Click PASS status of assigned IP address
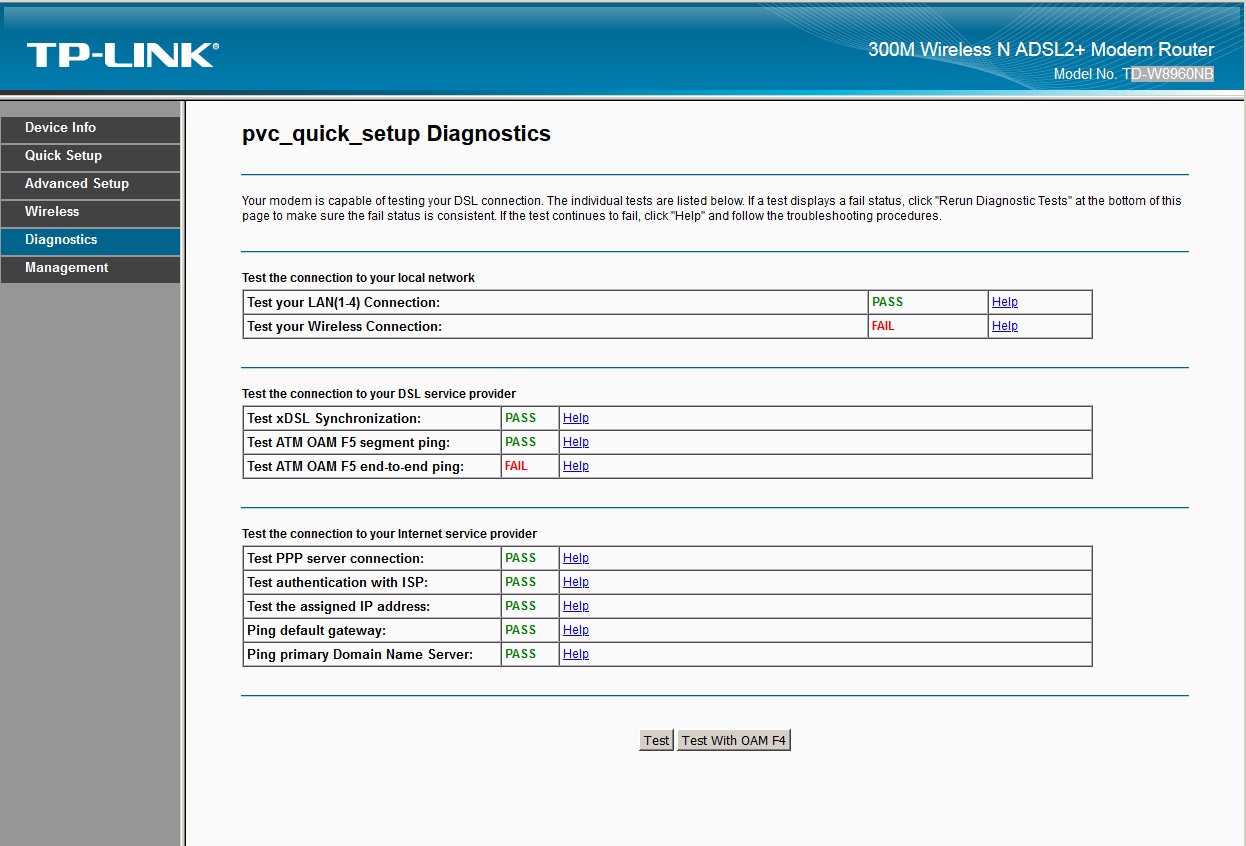1246x846 pixels. point(520,606)
